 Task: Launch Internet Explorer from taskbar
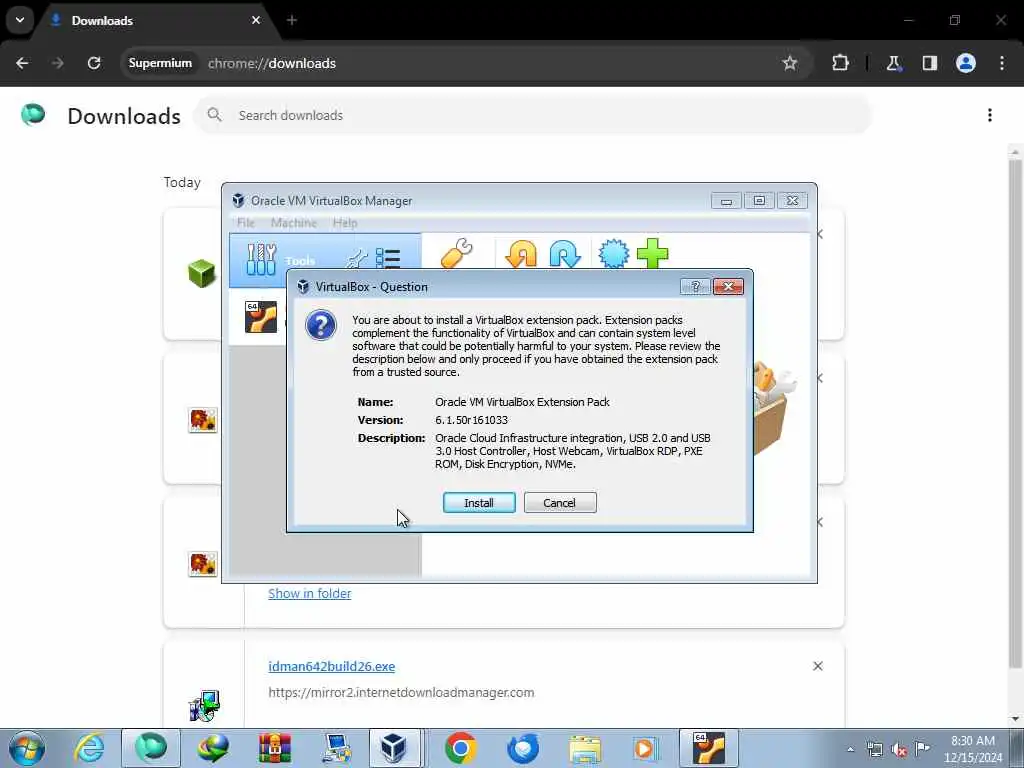[89, 748]
